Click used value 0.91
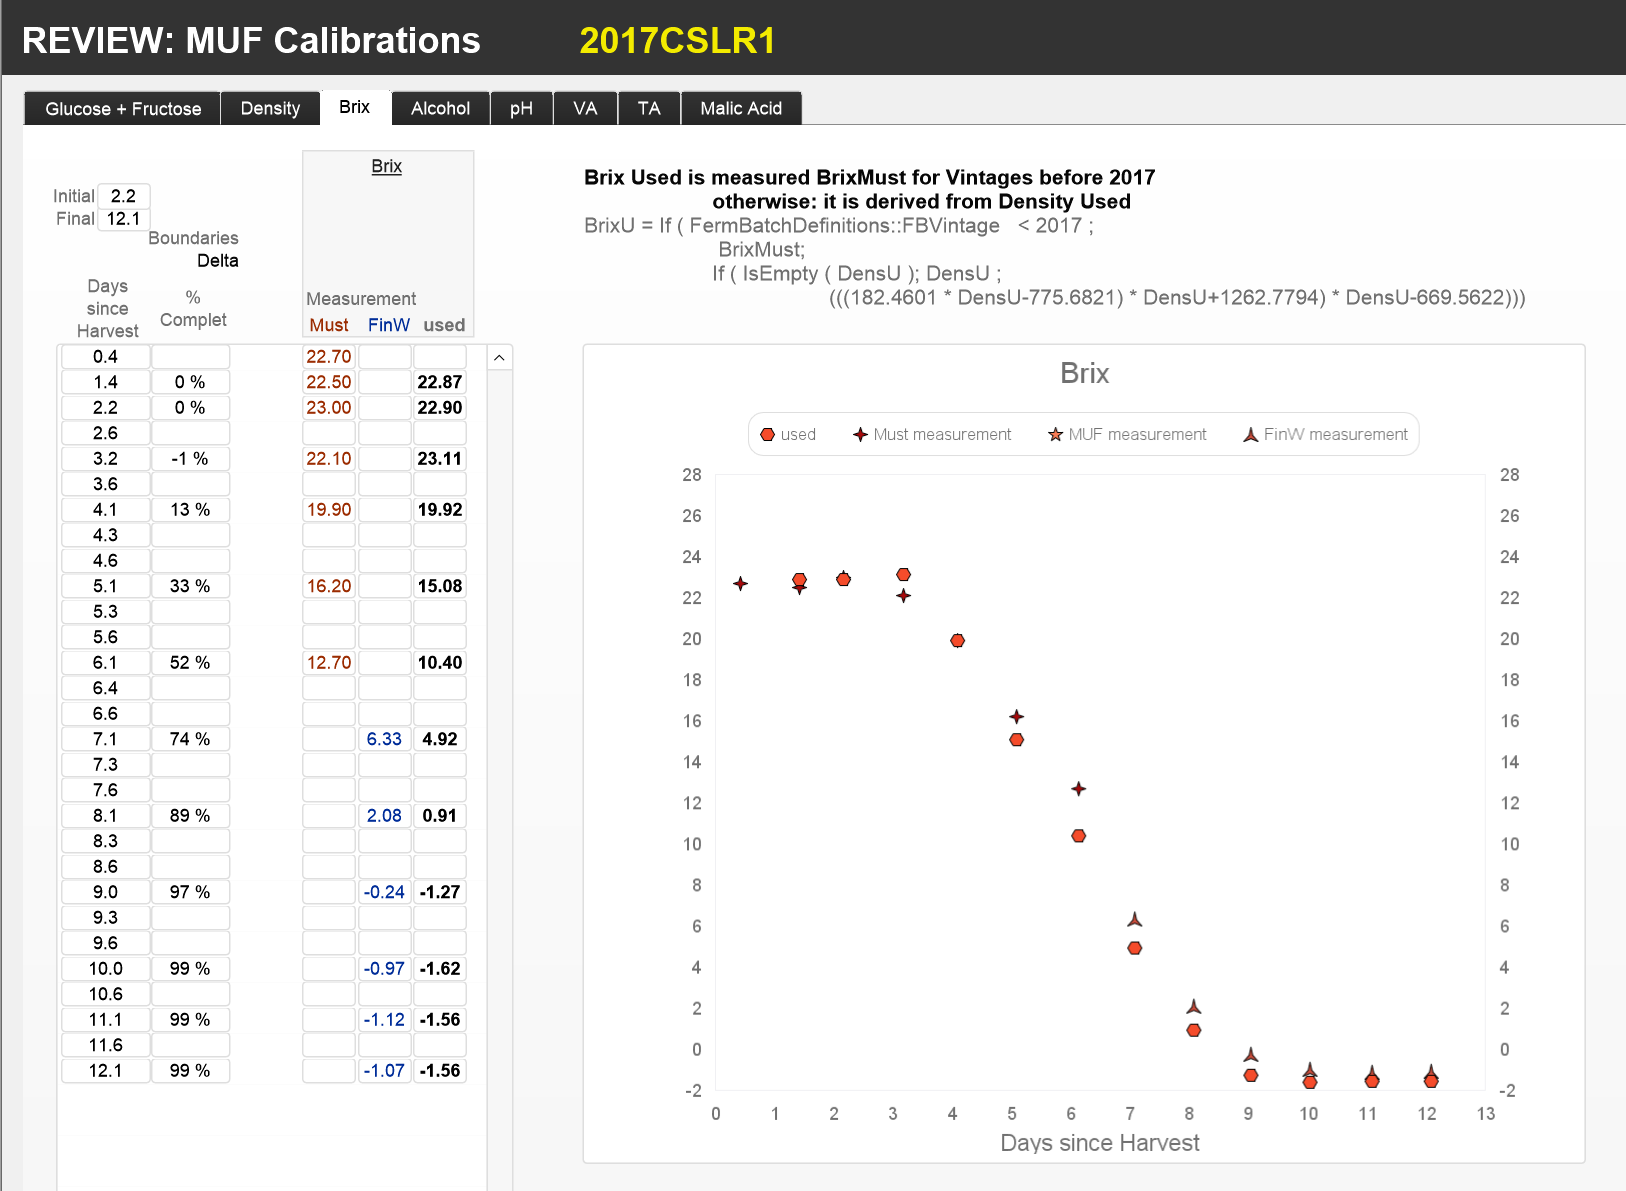Image resolution: width=1626 pixels, height=1191 pixels. (440, 816)
